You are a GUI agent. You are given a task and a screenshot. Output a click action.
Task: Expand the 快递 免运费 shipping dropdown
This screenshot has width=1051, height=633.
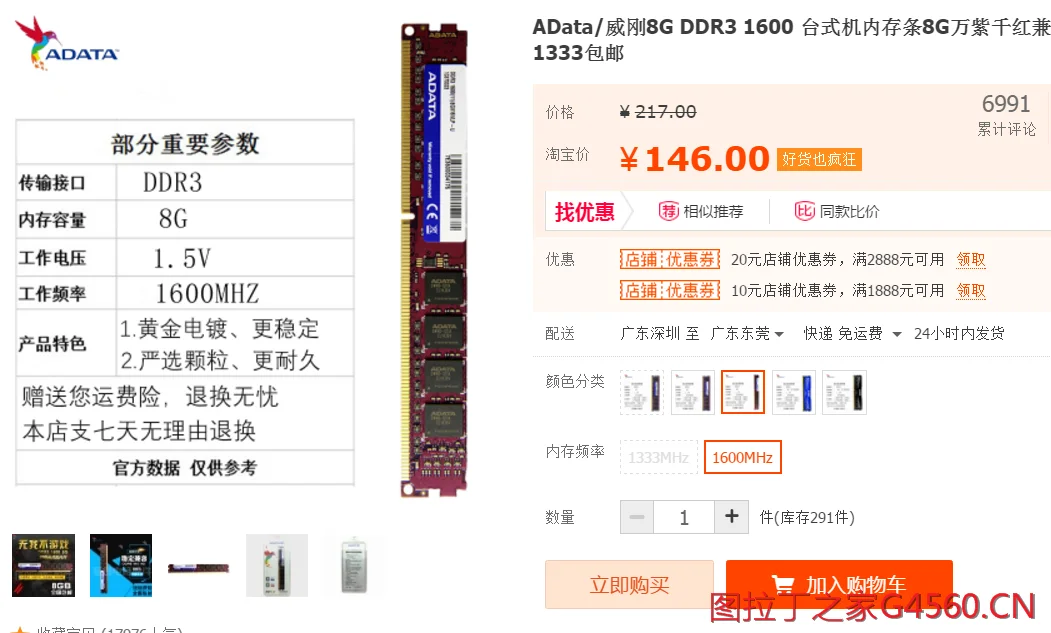point(852,333)
